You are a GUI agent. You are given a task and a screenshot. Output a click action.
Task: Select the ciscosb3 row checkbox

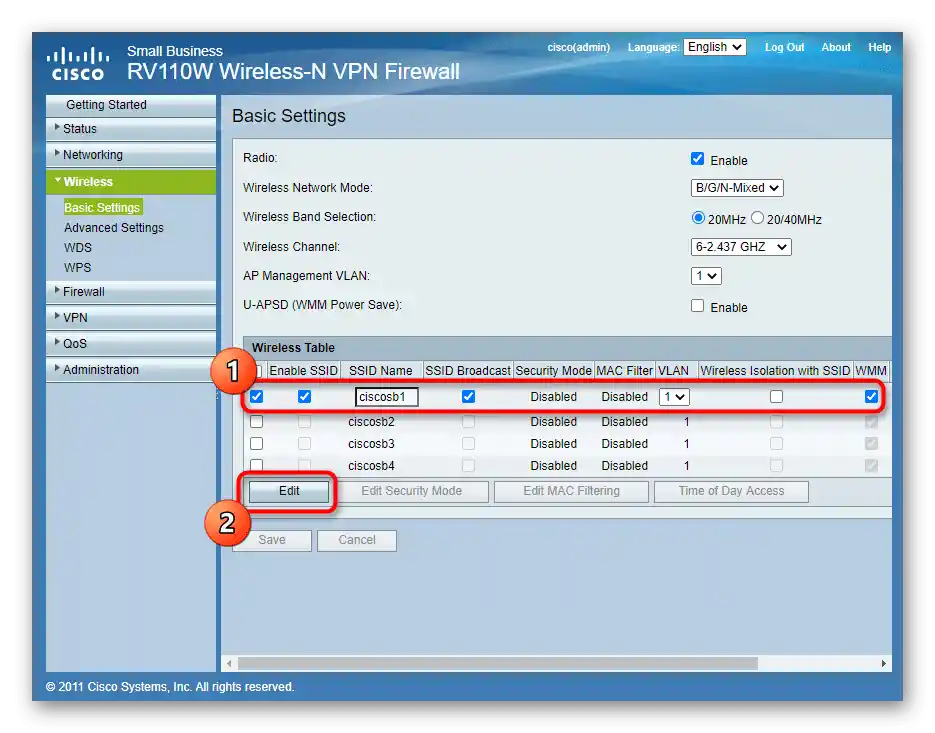256,444
